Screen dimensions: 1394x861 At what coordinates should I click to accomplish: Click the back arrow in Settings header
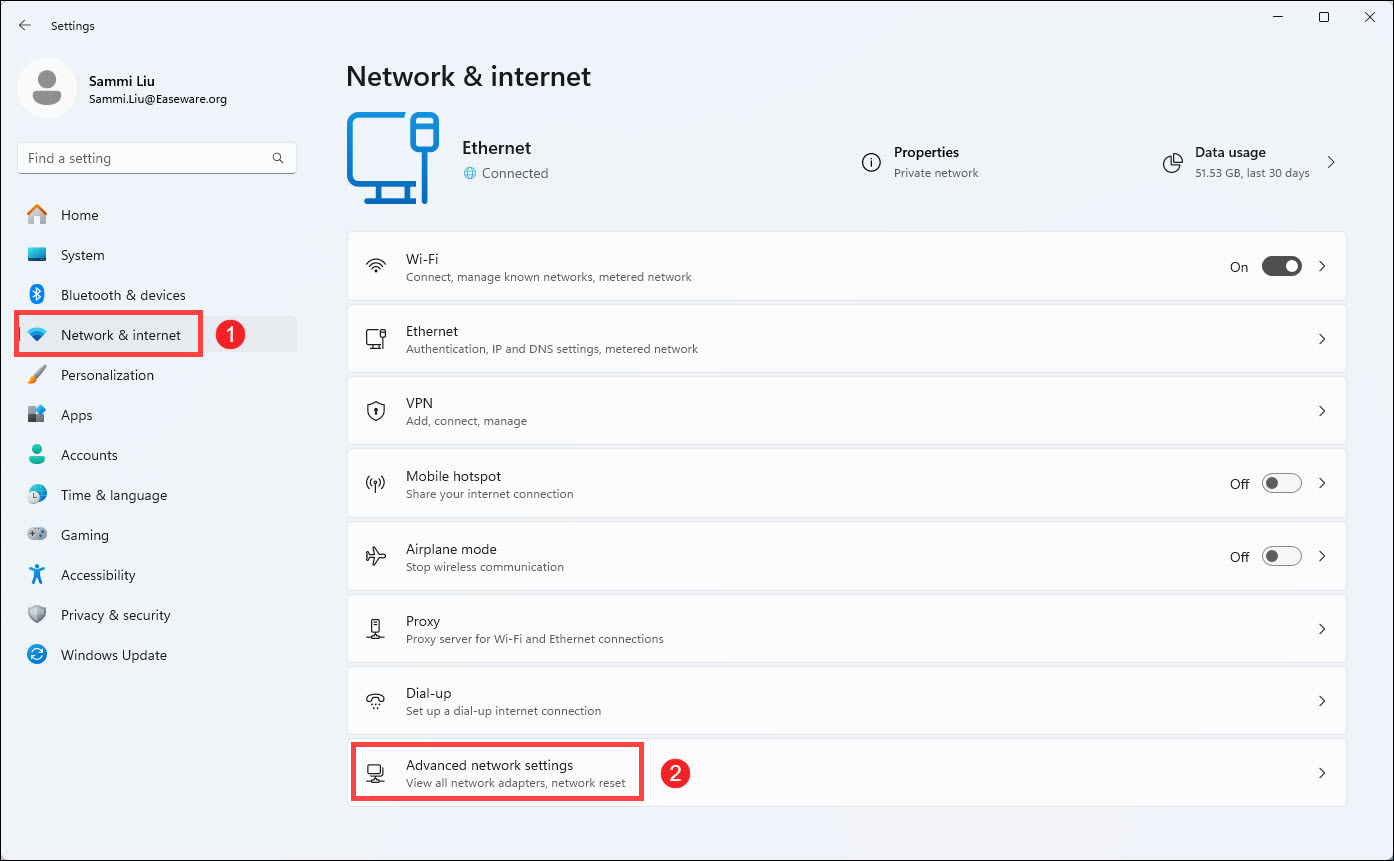tap(25, 26)
